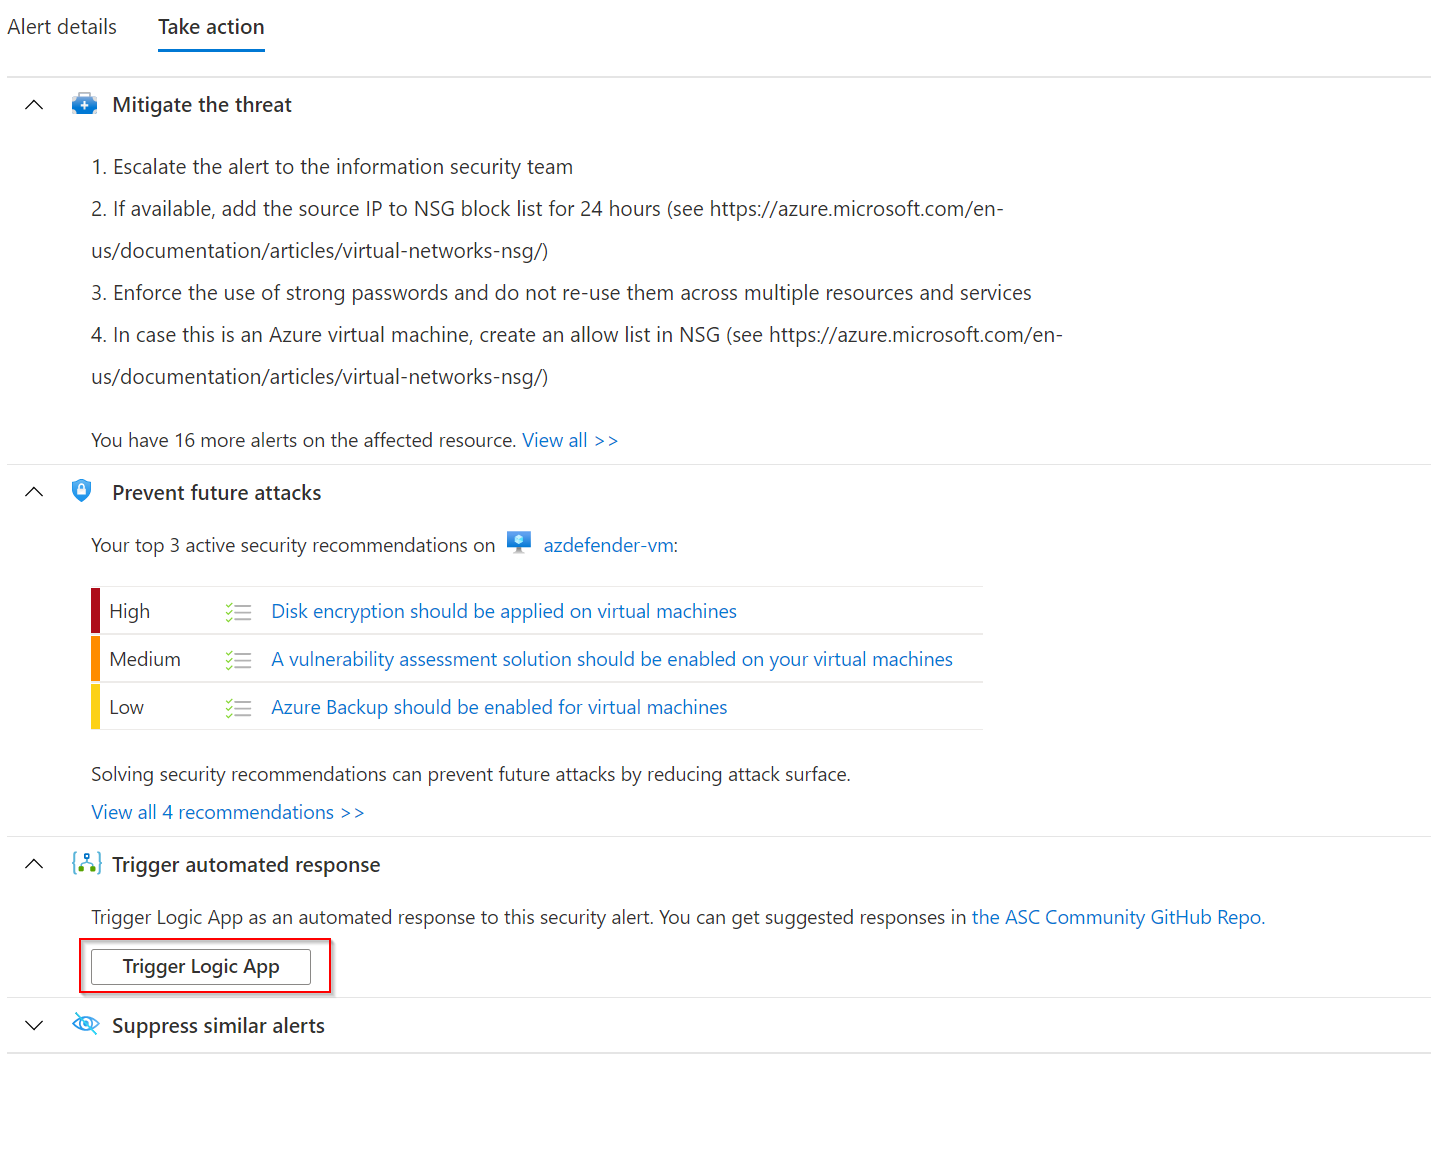Screen dimensions: 1431x1149
Task: Click the azdefender-vm virtual machine icon
Action: click(x=518, y=543)
